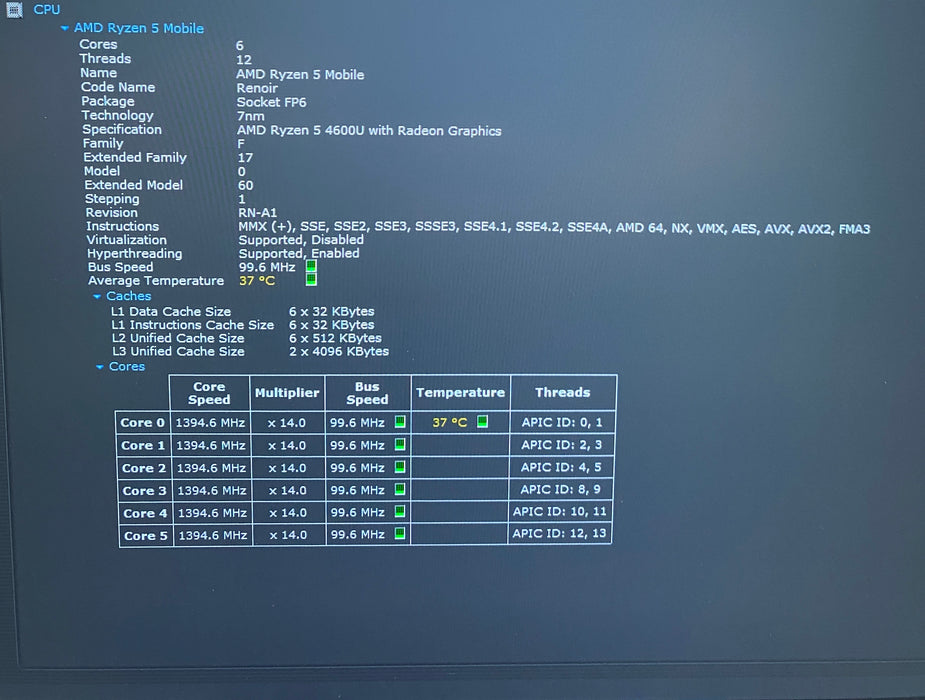This screenshot has height=700, width=925.
Task: Click the Cores section heading label
Action: coord(127,367)
